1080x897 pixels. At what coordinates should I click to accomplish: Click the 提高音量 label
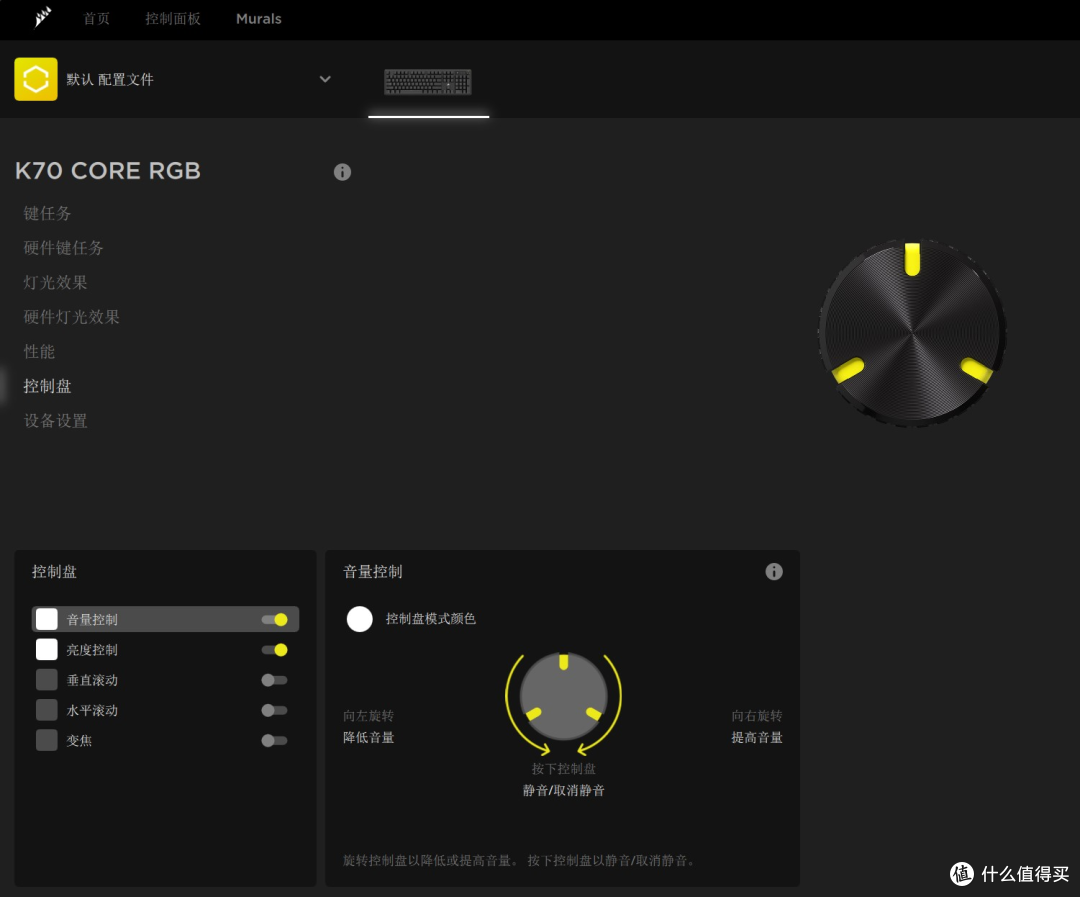[757, 738]
